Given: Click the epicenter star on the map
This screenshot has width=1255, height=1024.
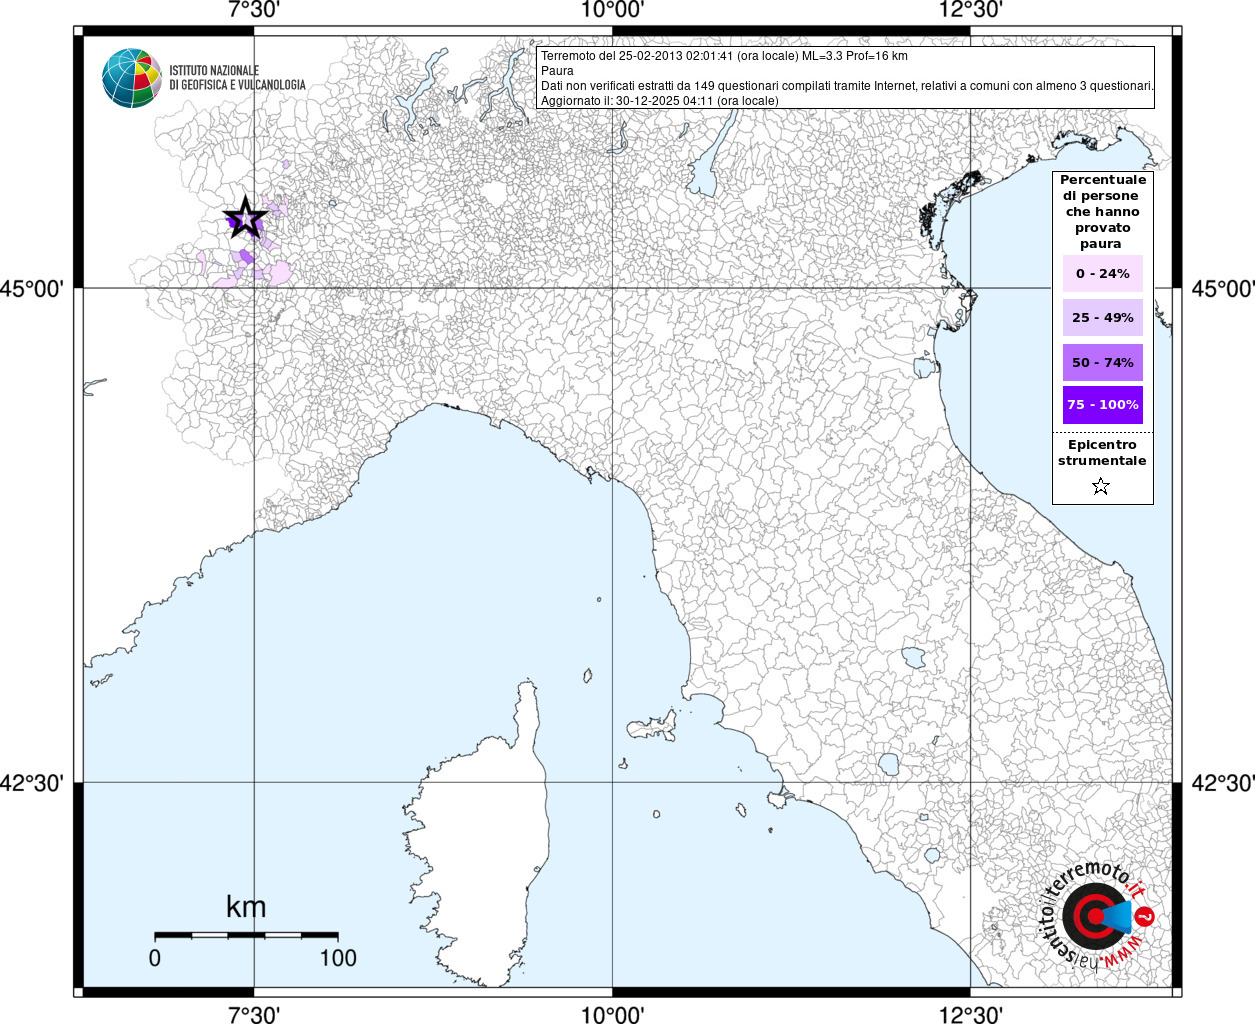Looking at the screenshot, I should point(245,218).
